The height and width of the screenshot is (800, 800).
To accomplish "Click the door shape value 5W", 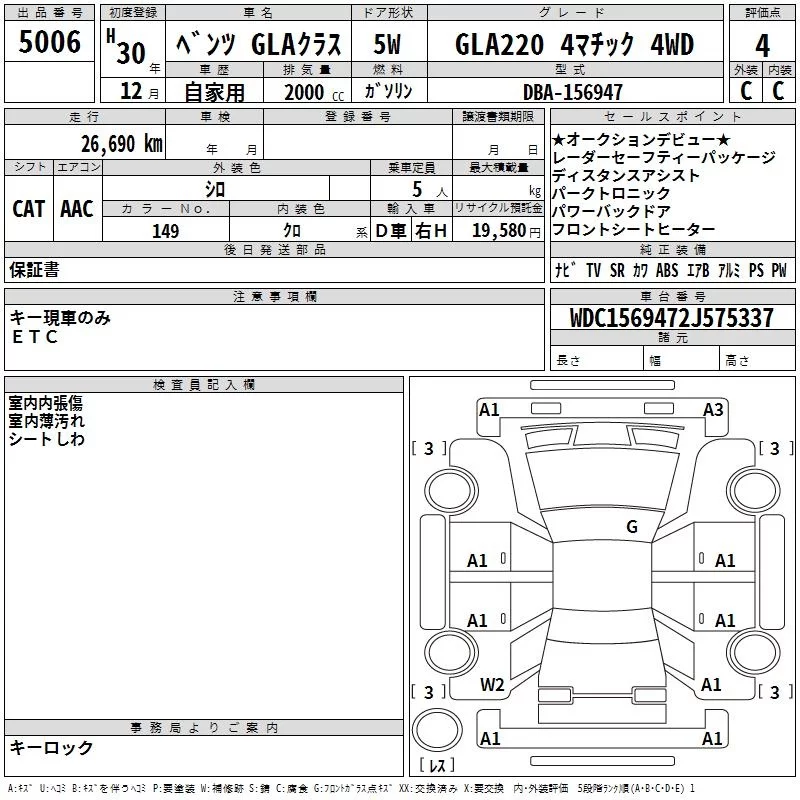I will [x=387, y=44].
